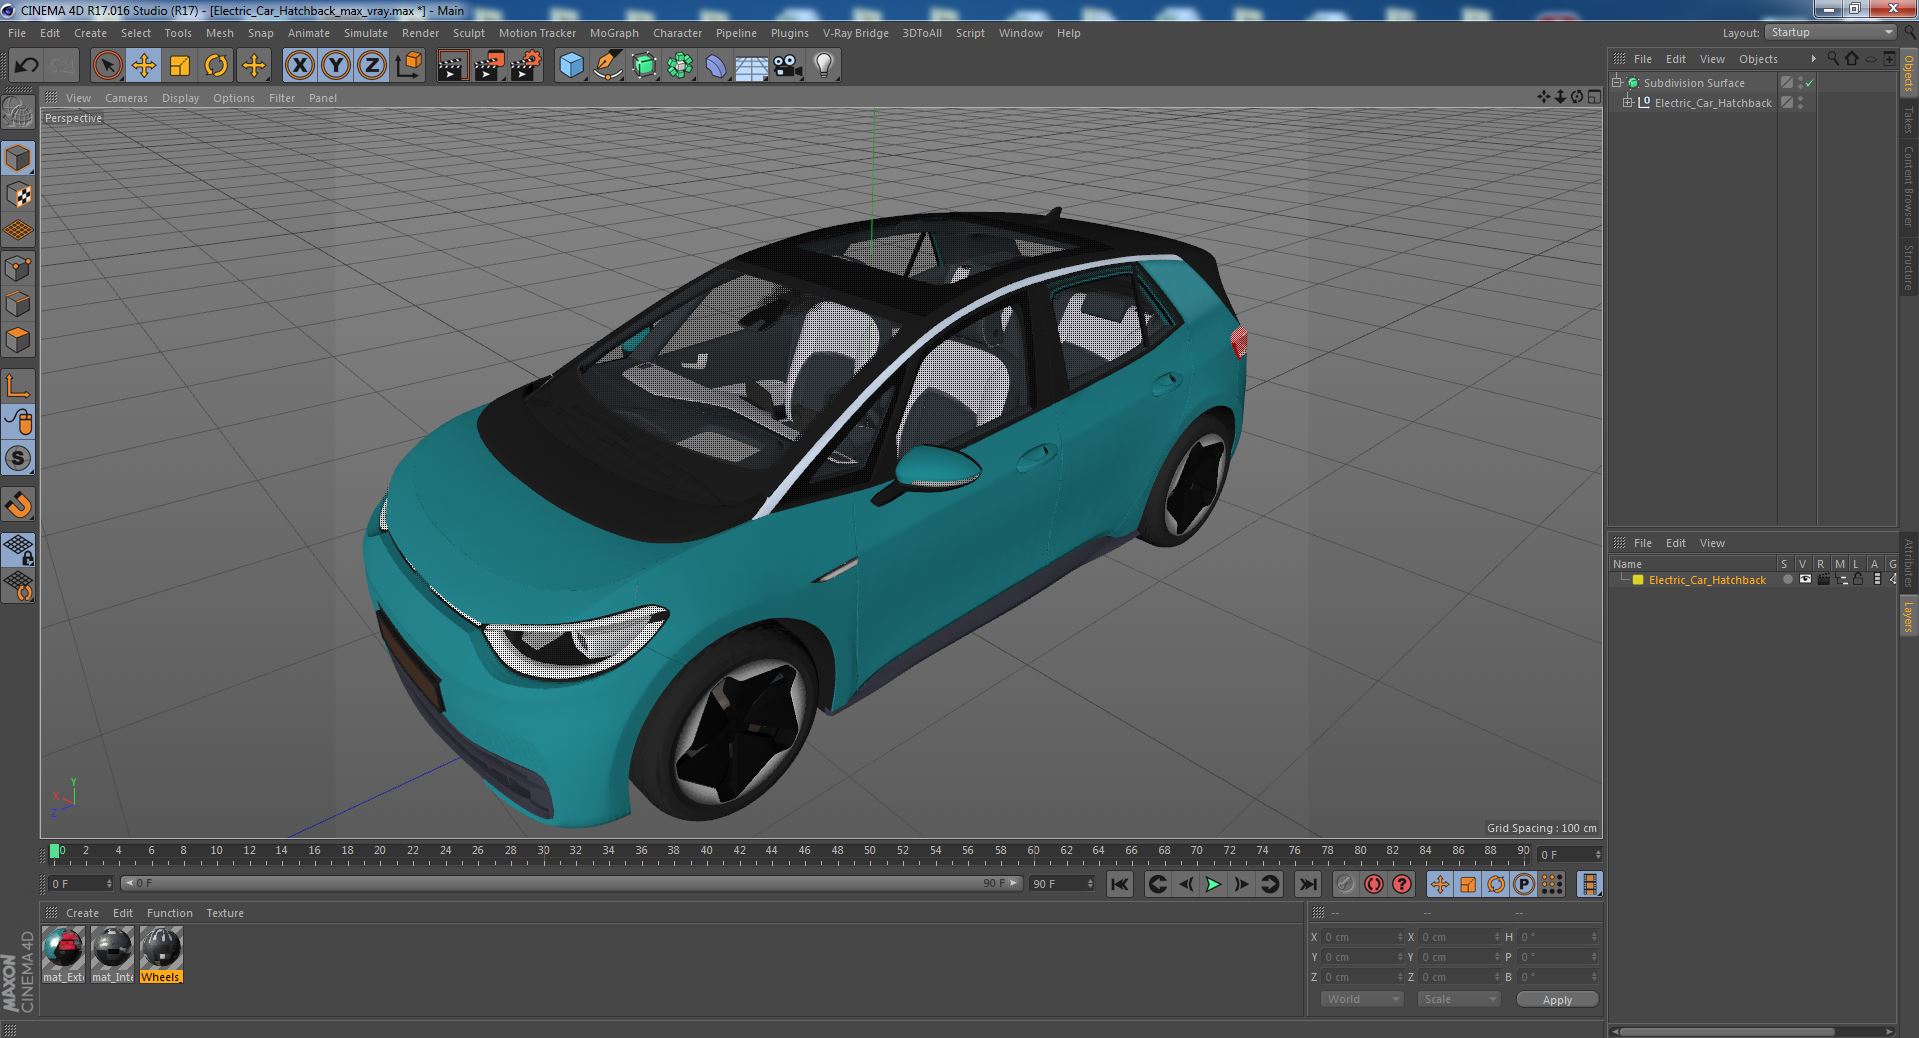Open the Layers side tab
This screenshot has height=1038, width=1919.
(1908, 617)
